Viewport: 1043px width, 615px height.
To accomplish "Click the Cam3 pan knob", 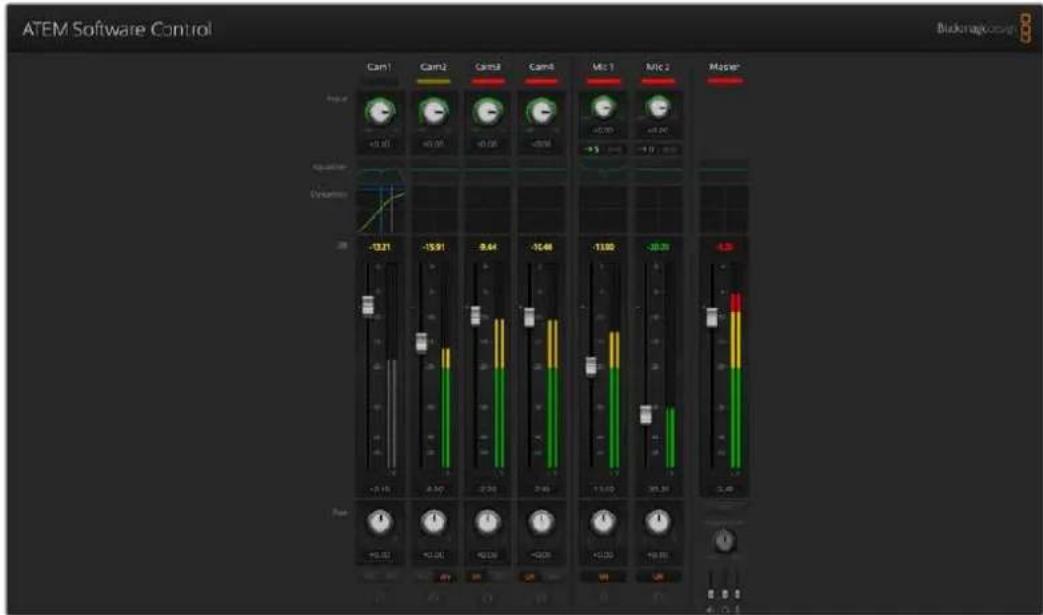I will (488, 522).
